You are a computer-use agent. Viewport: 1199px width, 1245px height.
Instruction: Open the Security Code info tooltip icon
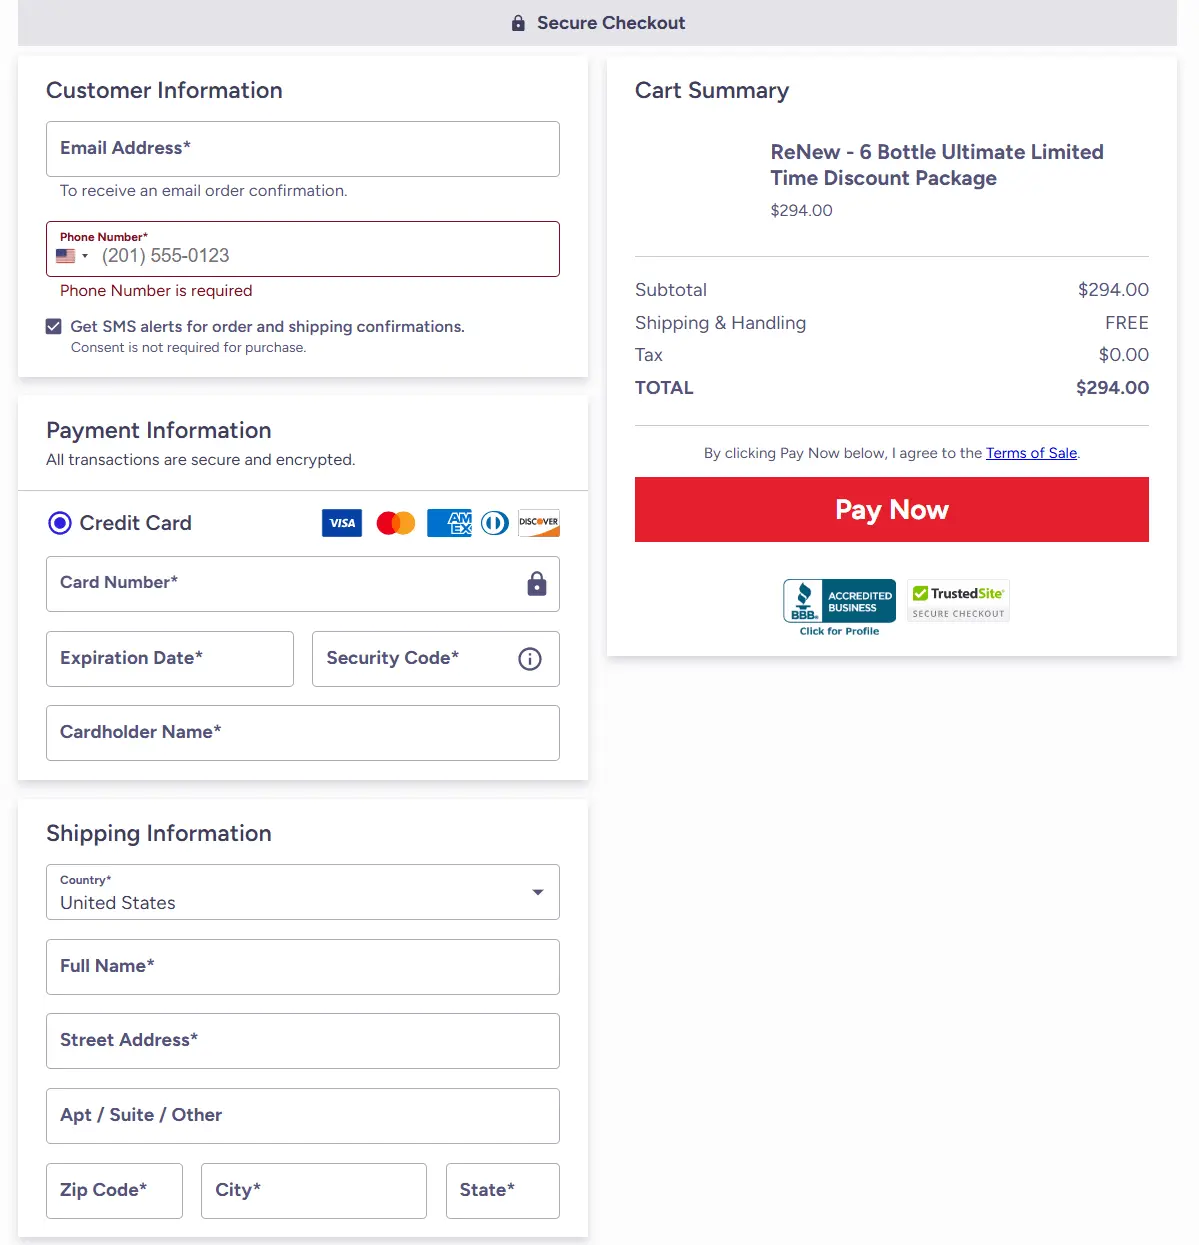[x=529, y=658]
